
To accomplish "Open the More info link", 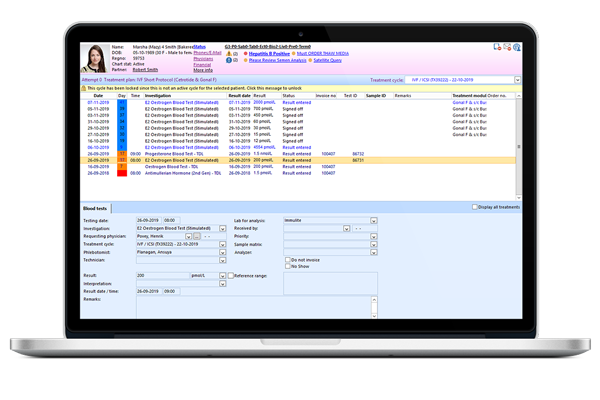I will pos(203,70).
